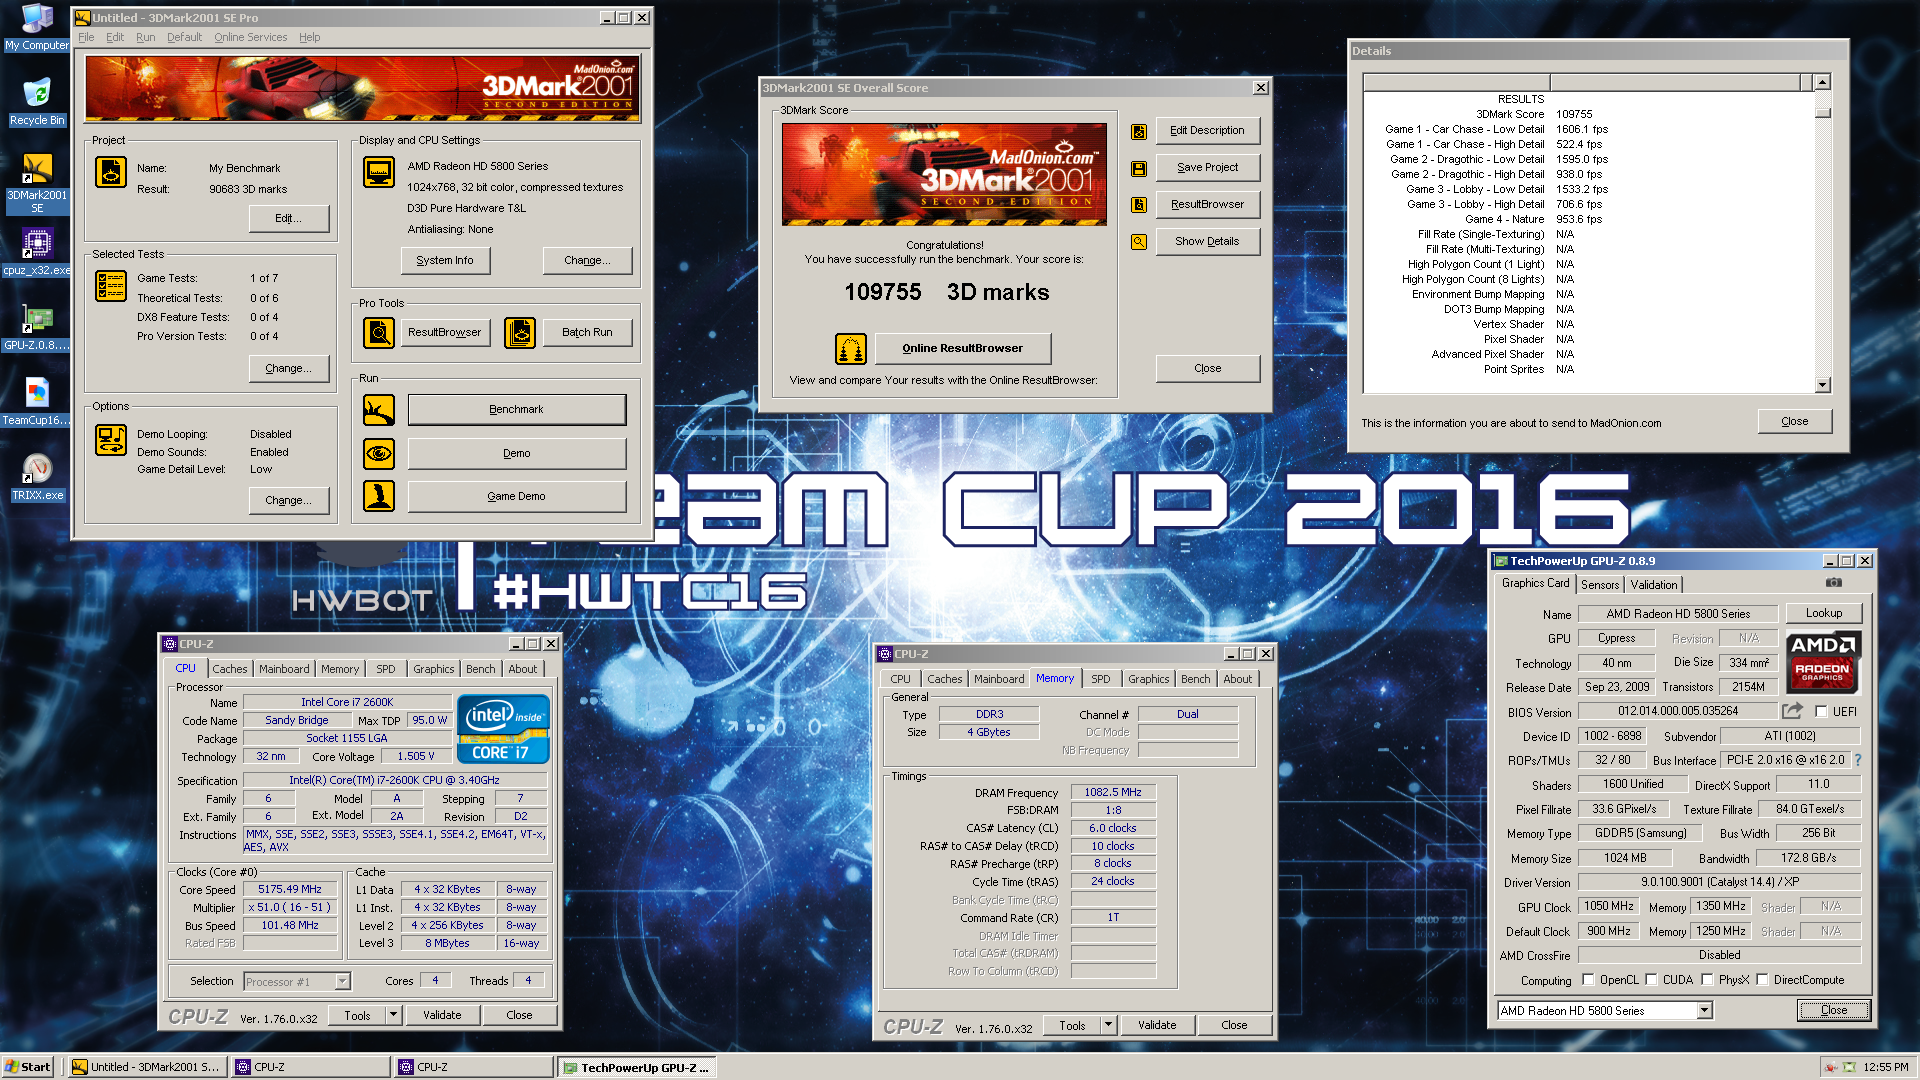
Task: Open the Start menu button
Action: tap(28, 1067)
